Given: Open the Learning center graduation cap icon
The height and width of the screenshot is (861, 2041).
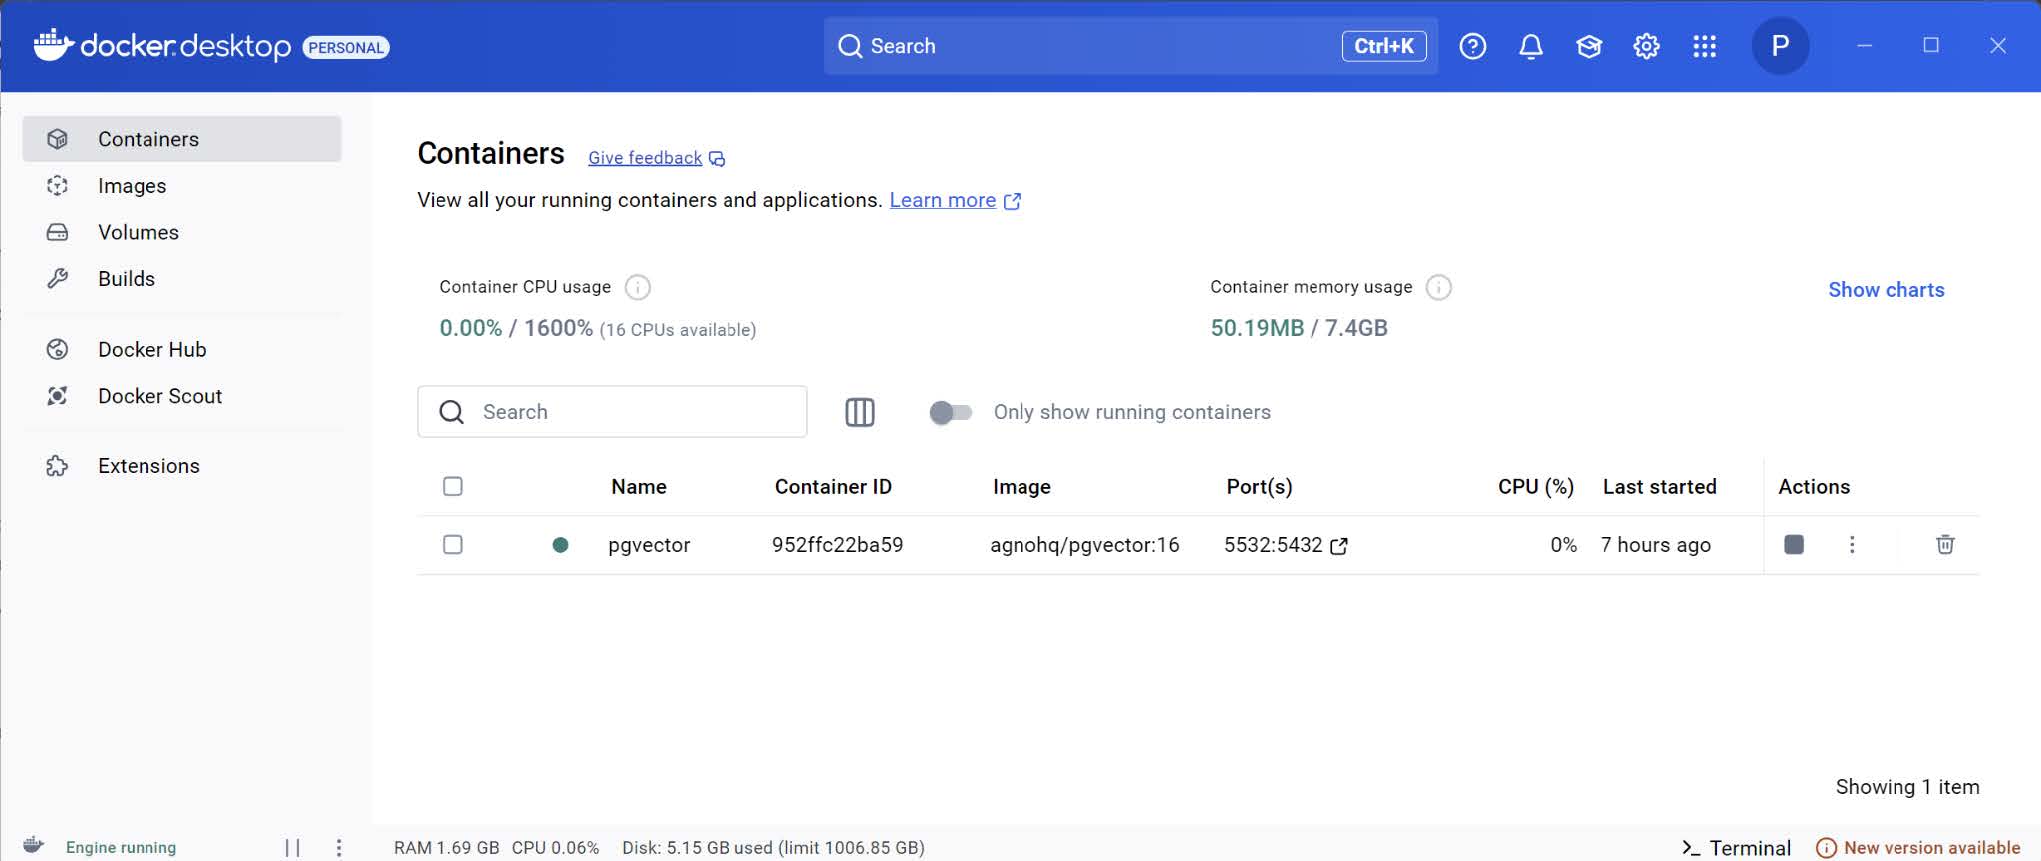Looking at the screenshot, I should click(x=1588, y=46).
